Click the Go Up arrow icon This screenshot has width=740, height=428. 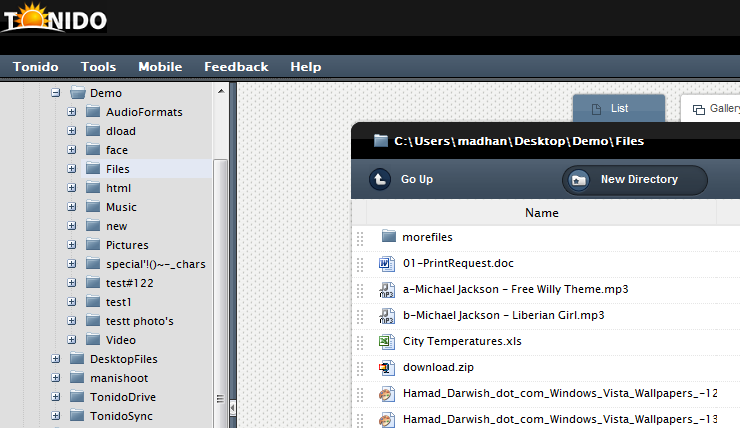coord(380,179)
